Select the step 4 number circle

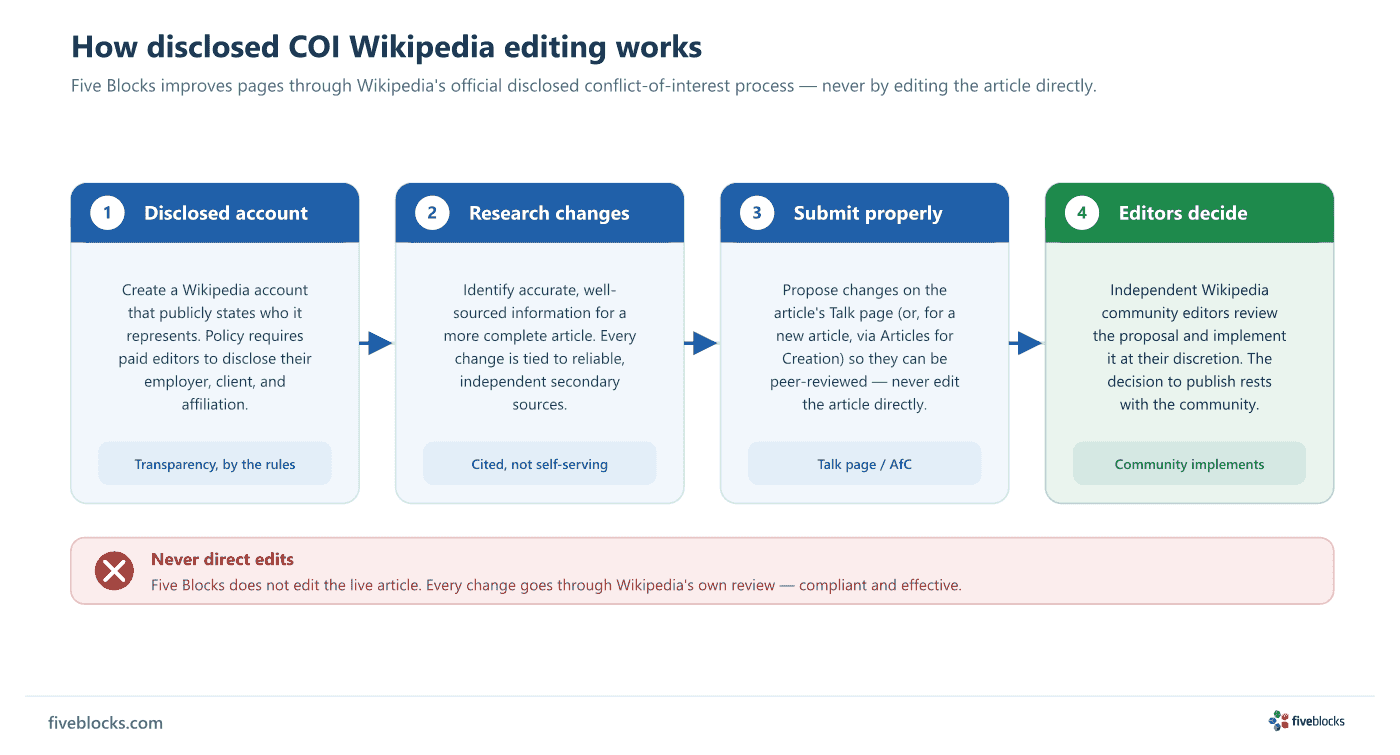(1082, 213)
